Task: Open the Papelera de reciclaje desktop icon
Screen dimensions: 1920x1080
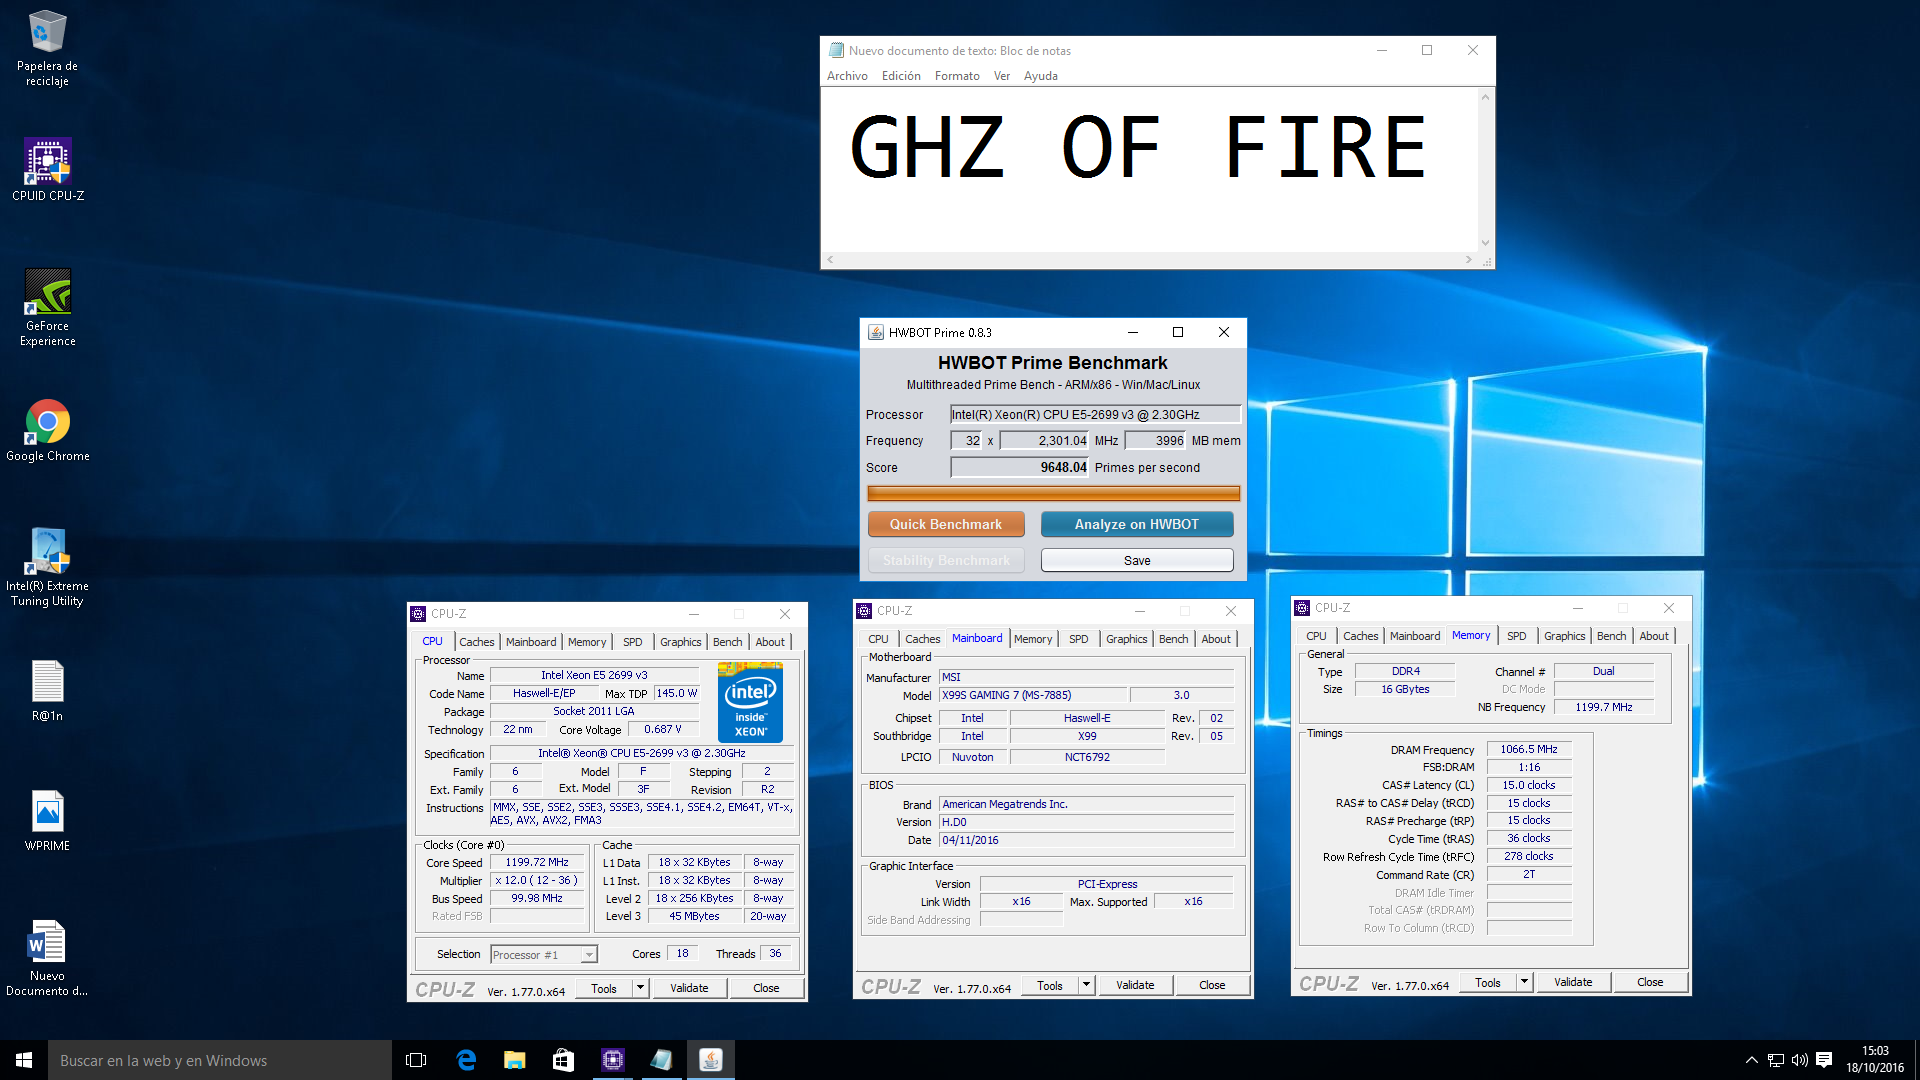Action: pos(47,48)
